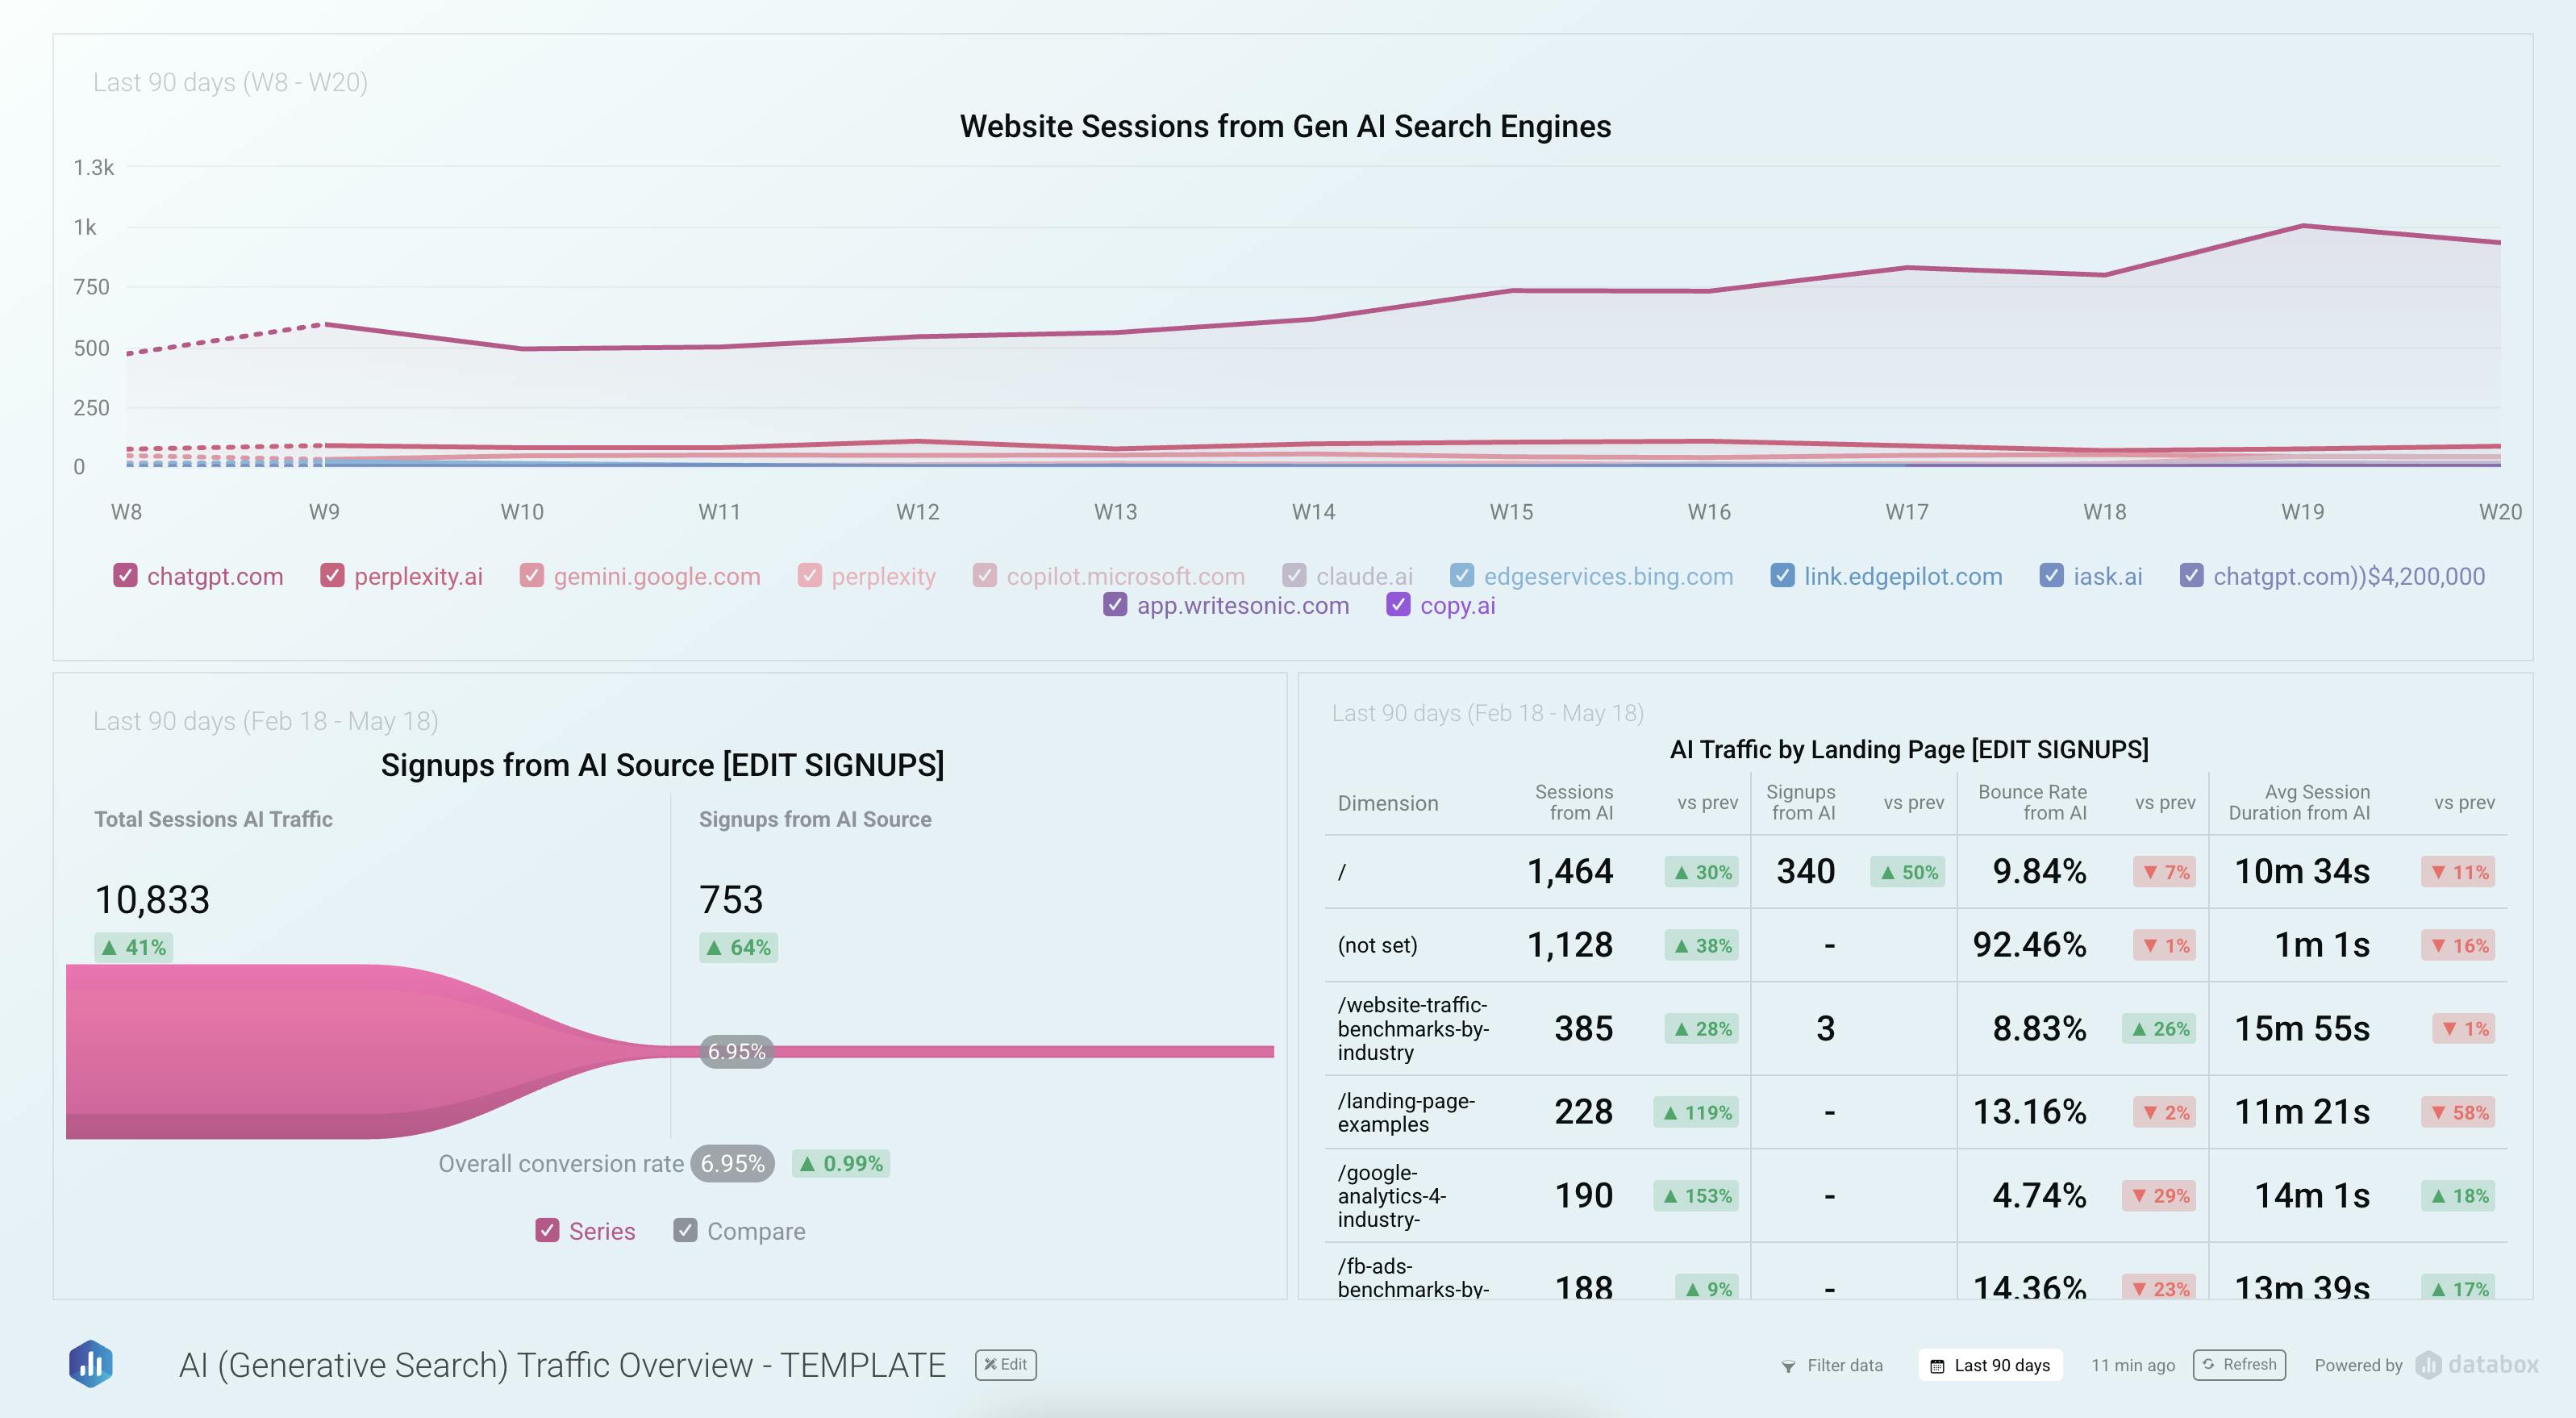Click the 64% signups change badge
The width and height of the screenshot is (2576, 1418).
(x=738, y=947)
